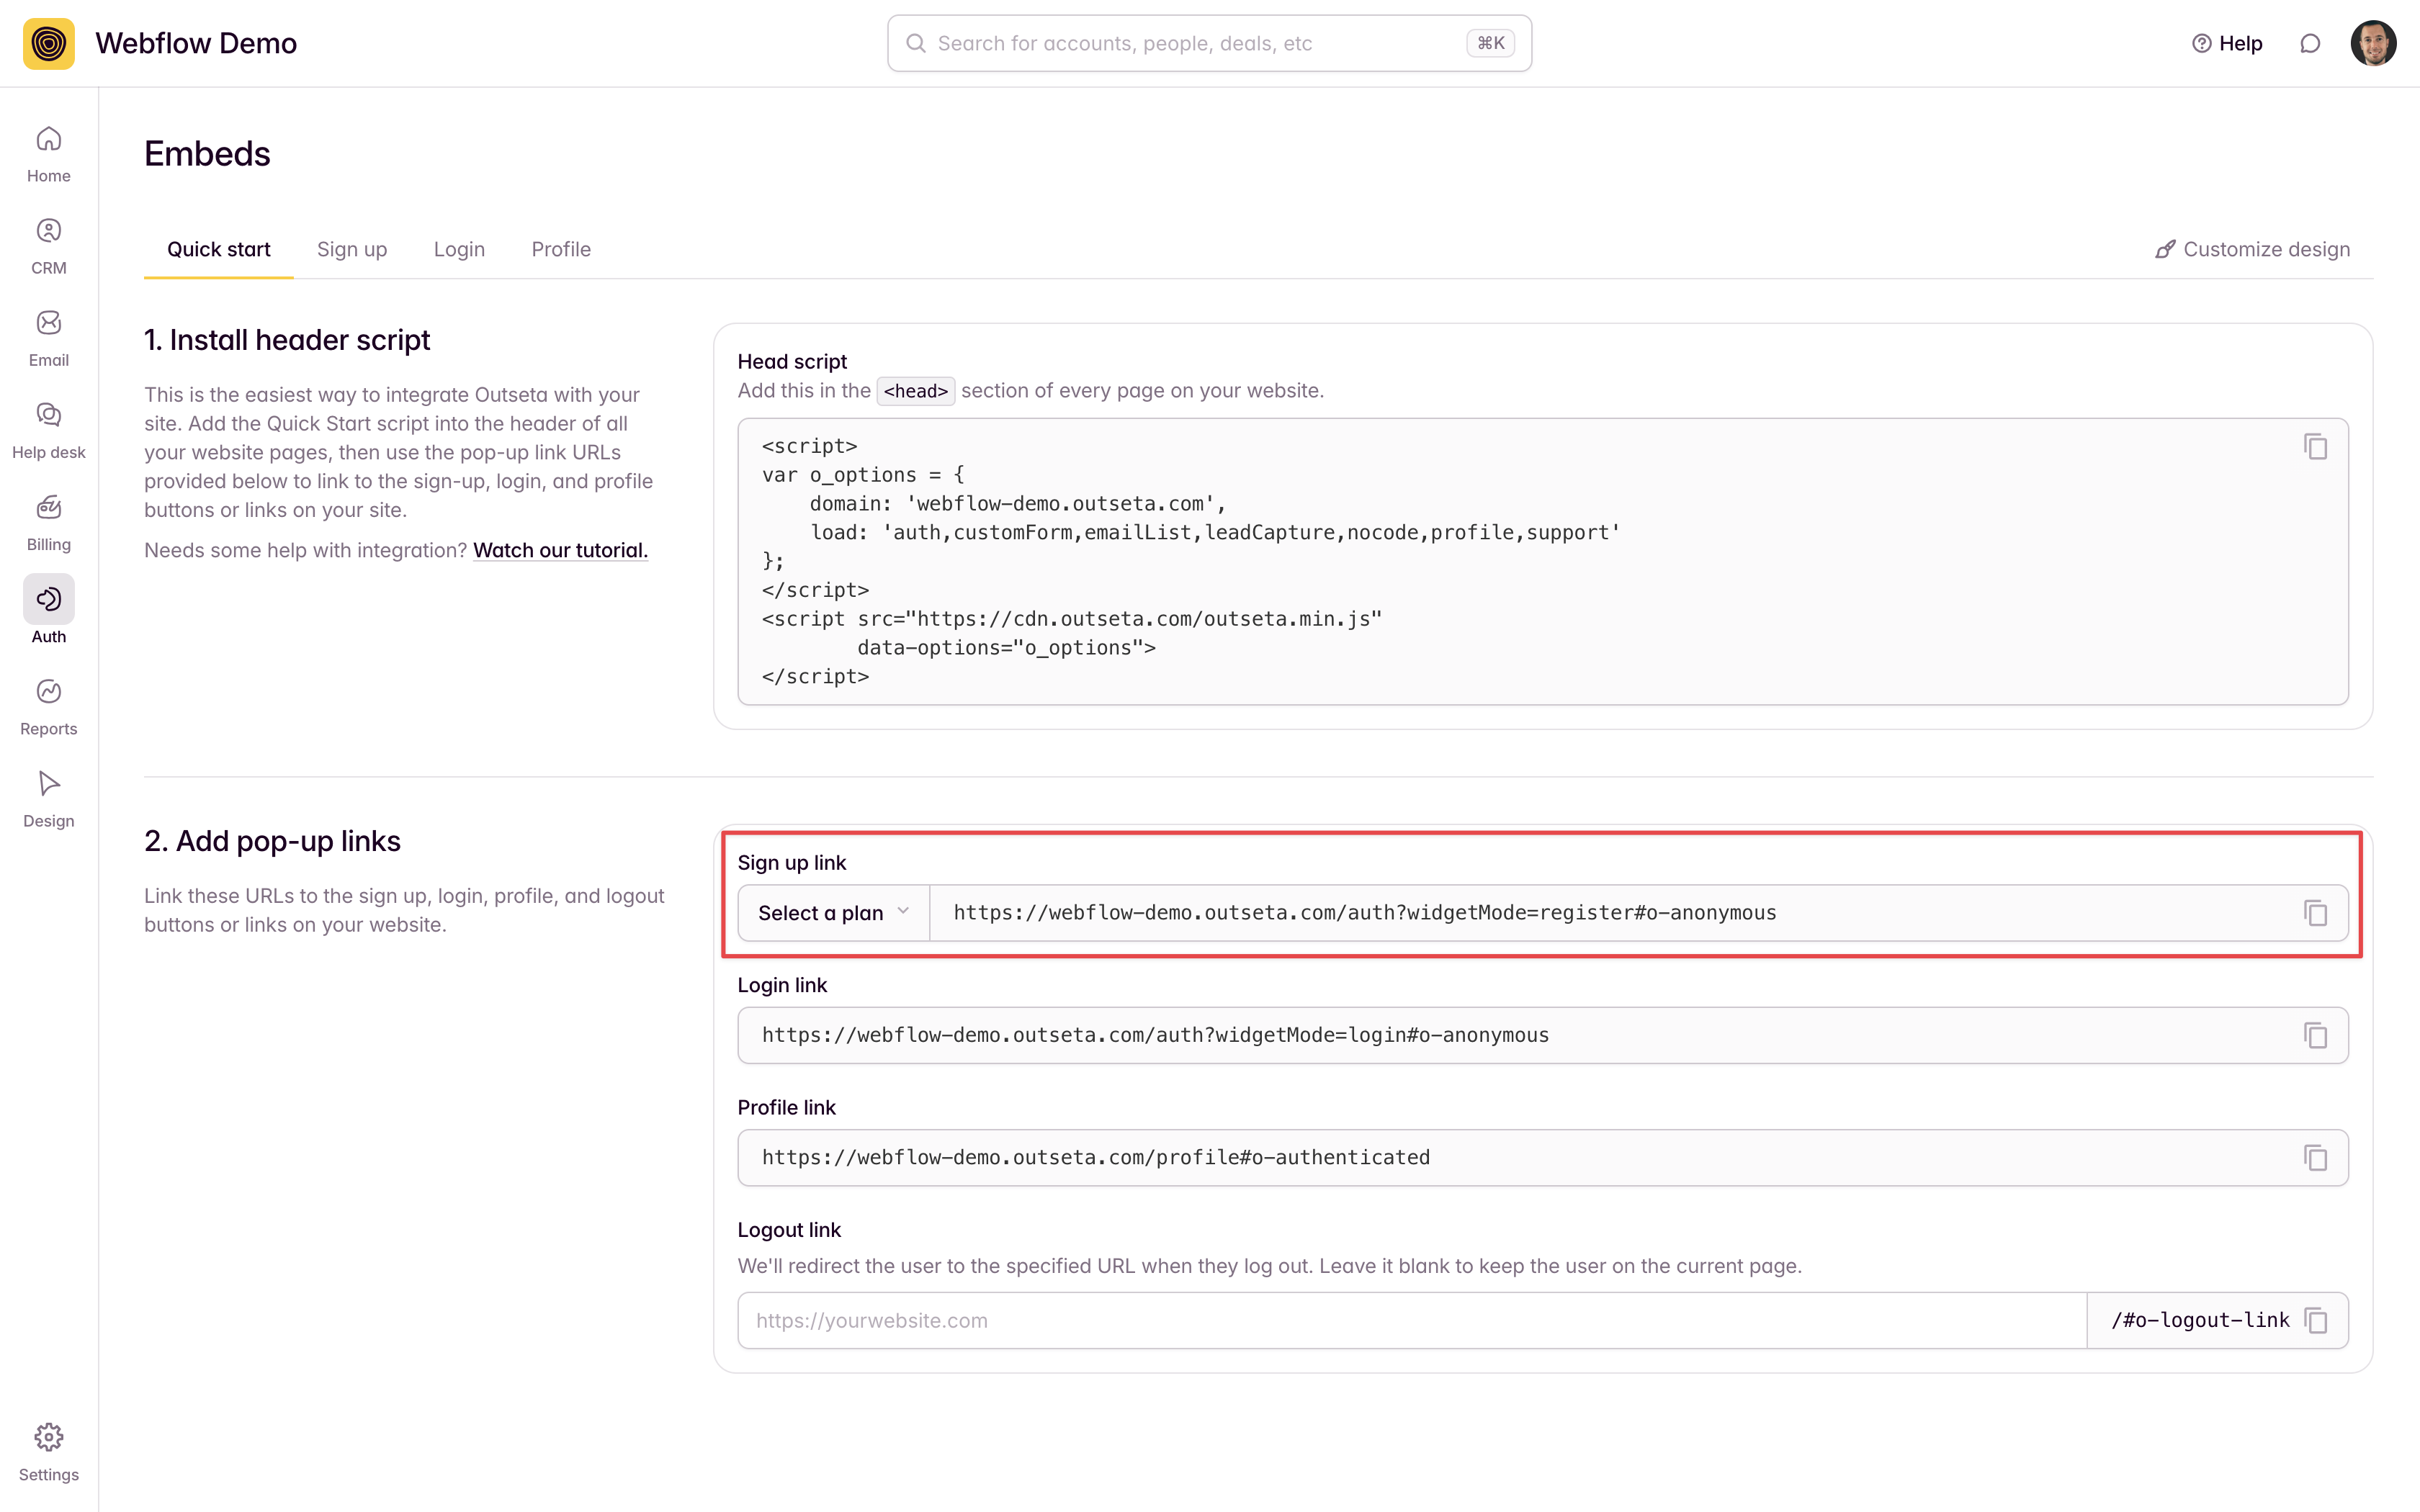Go to CRM in sidebar
Screen dimensions: 2420x1512
(48, 232)
